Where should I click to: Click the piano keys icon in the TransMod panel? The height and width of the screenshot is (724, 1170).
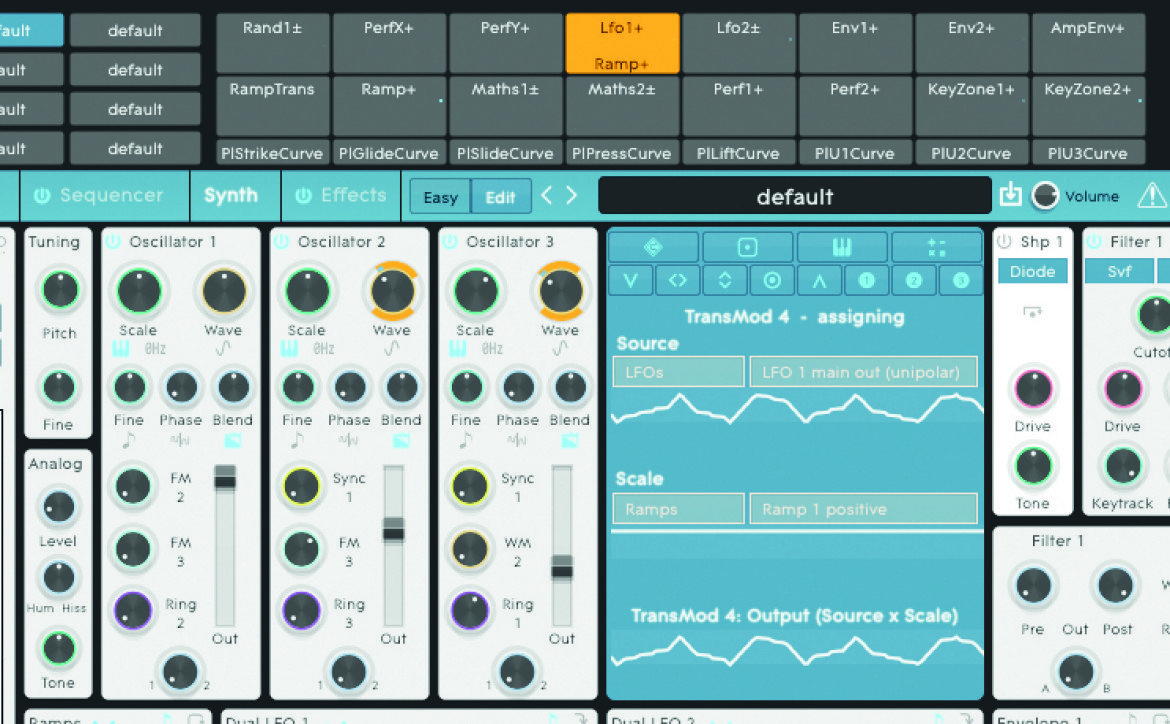coord(842,247)
